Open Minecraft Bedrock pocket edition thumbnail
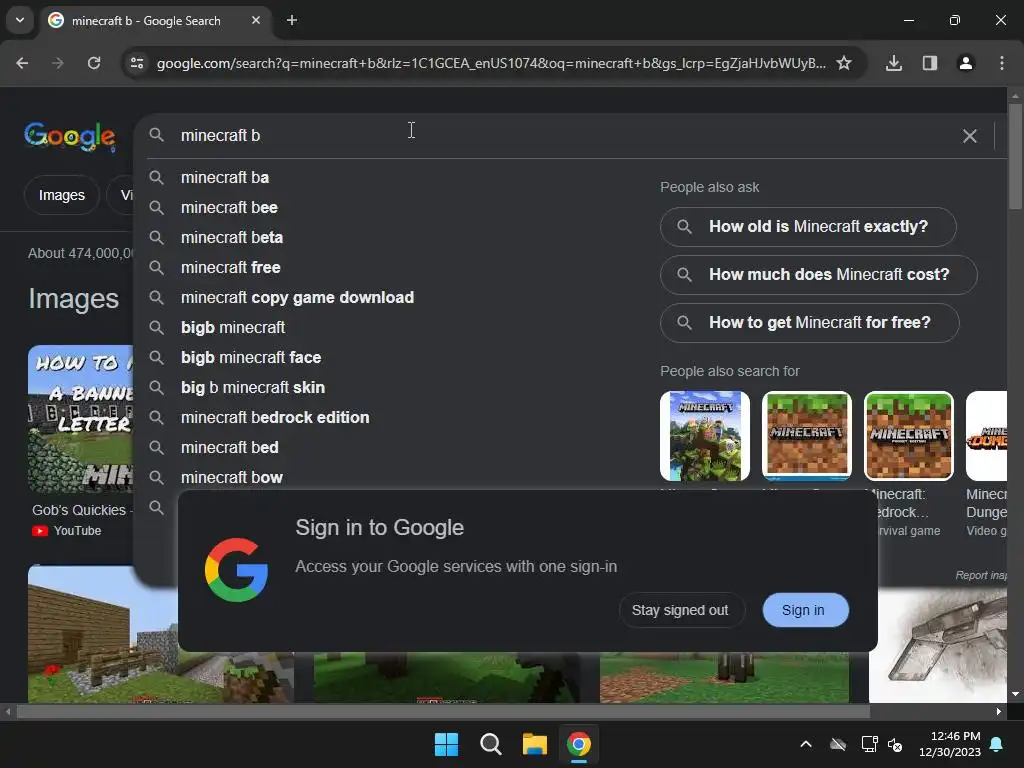 909,436
